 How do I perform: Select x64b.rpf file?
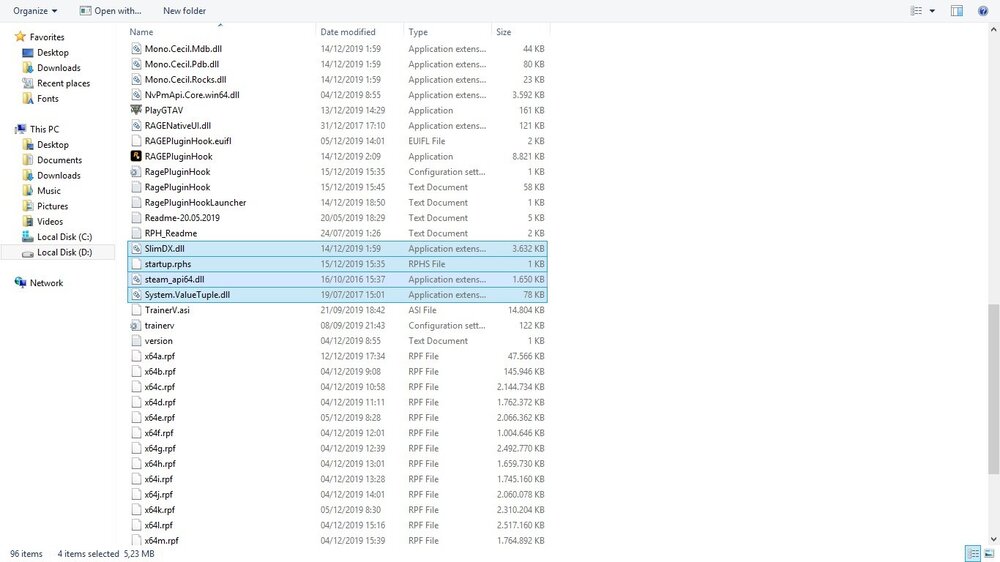pos(159,371)
